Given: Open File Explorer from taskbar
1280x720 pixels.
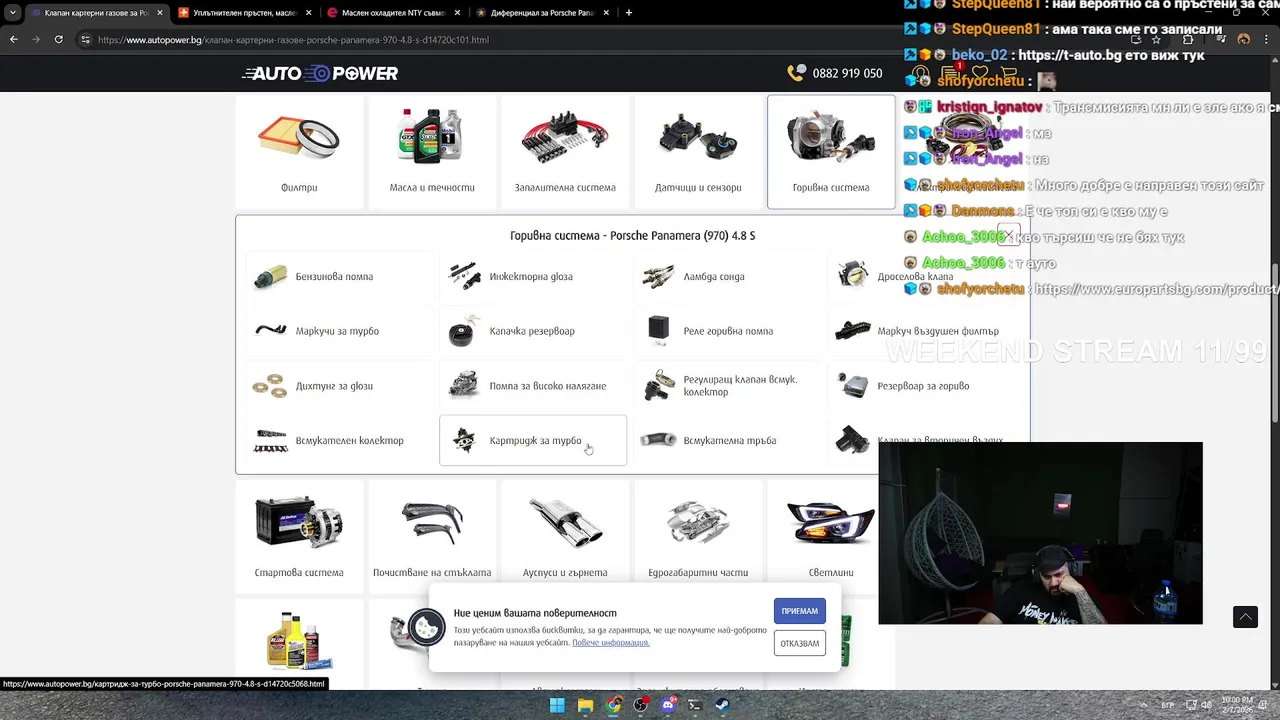Looking at the screenshot, I should coord(586,705).
